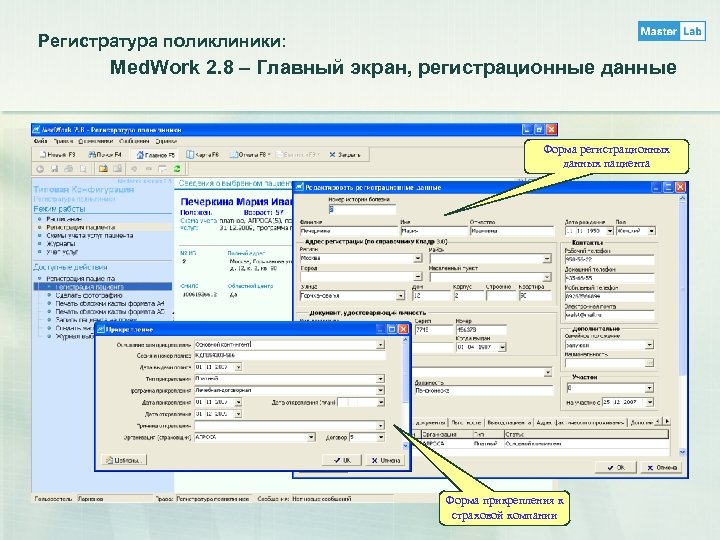
Task: Click 'Отмена' in the Прикрепление dialog
Action: [x=385, y=460]
